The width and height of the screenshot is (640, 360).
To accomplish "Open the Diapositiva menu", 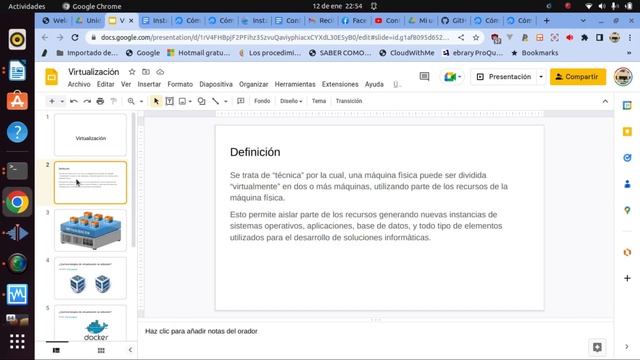I will coord(216,84).
